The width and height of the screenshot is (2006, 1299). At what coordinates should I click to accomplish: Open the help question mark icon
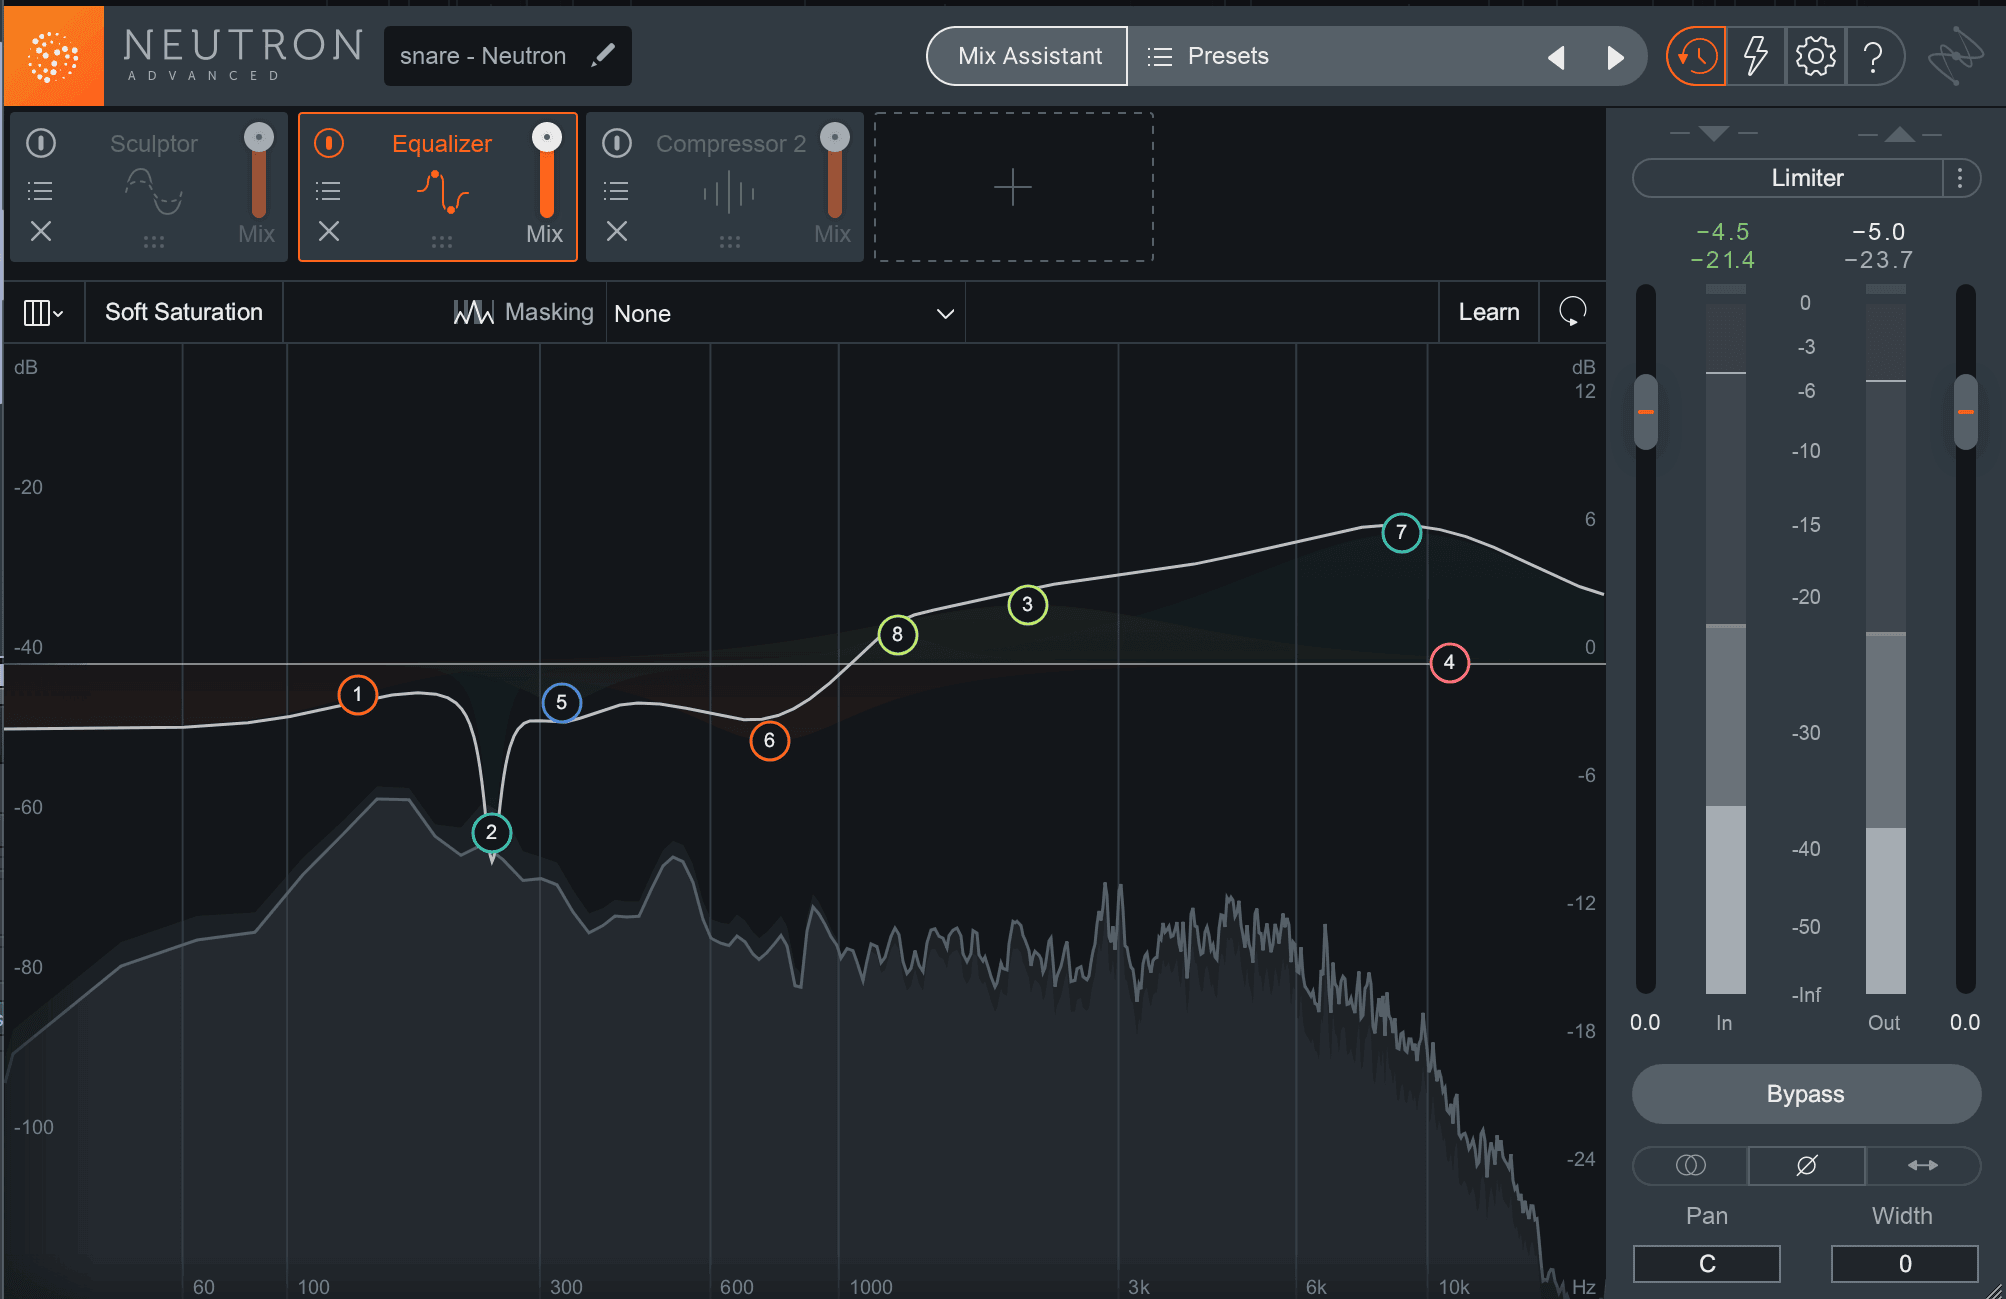[x=1874, y=56]
